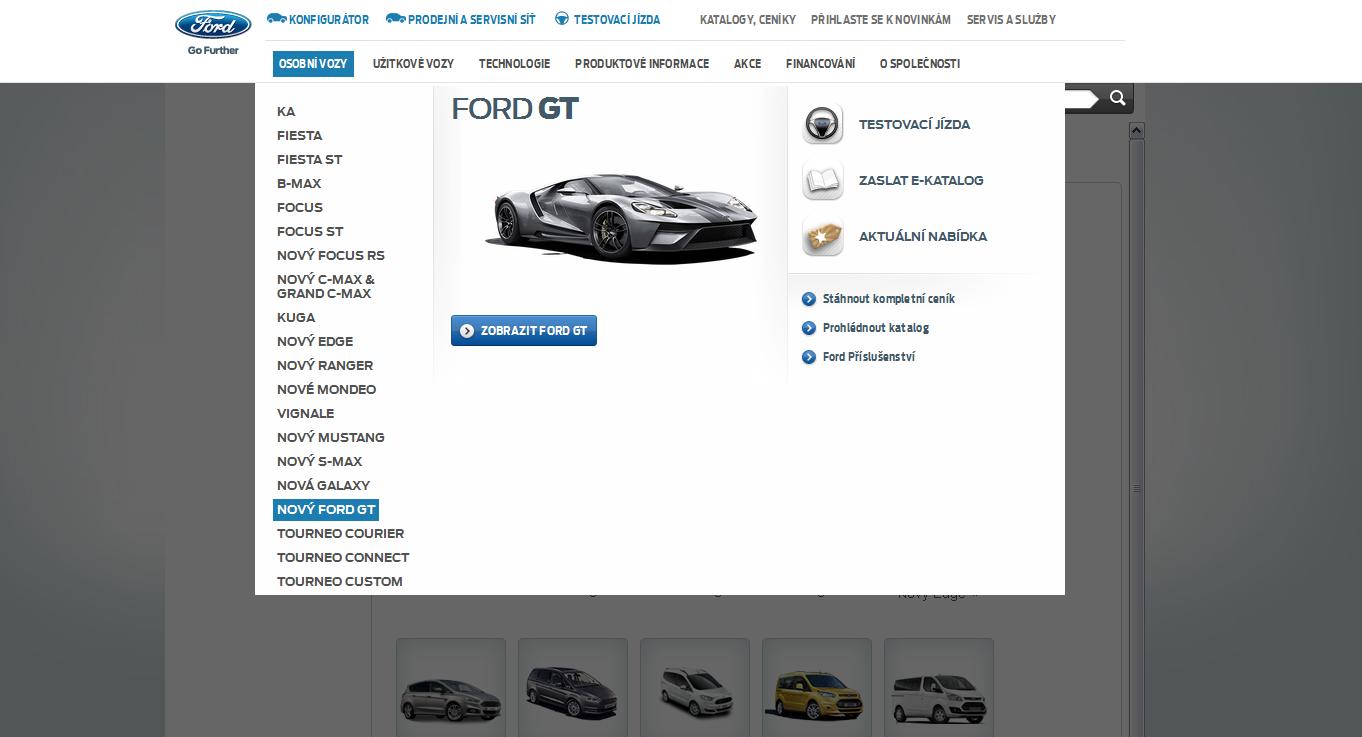Click the car icon beside Prodejní a servisní síť

point(395,19)
